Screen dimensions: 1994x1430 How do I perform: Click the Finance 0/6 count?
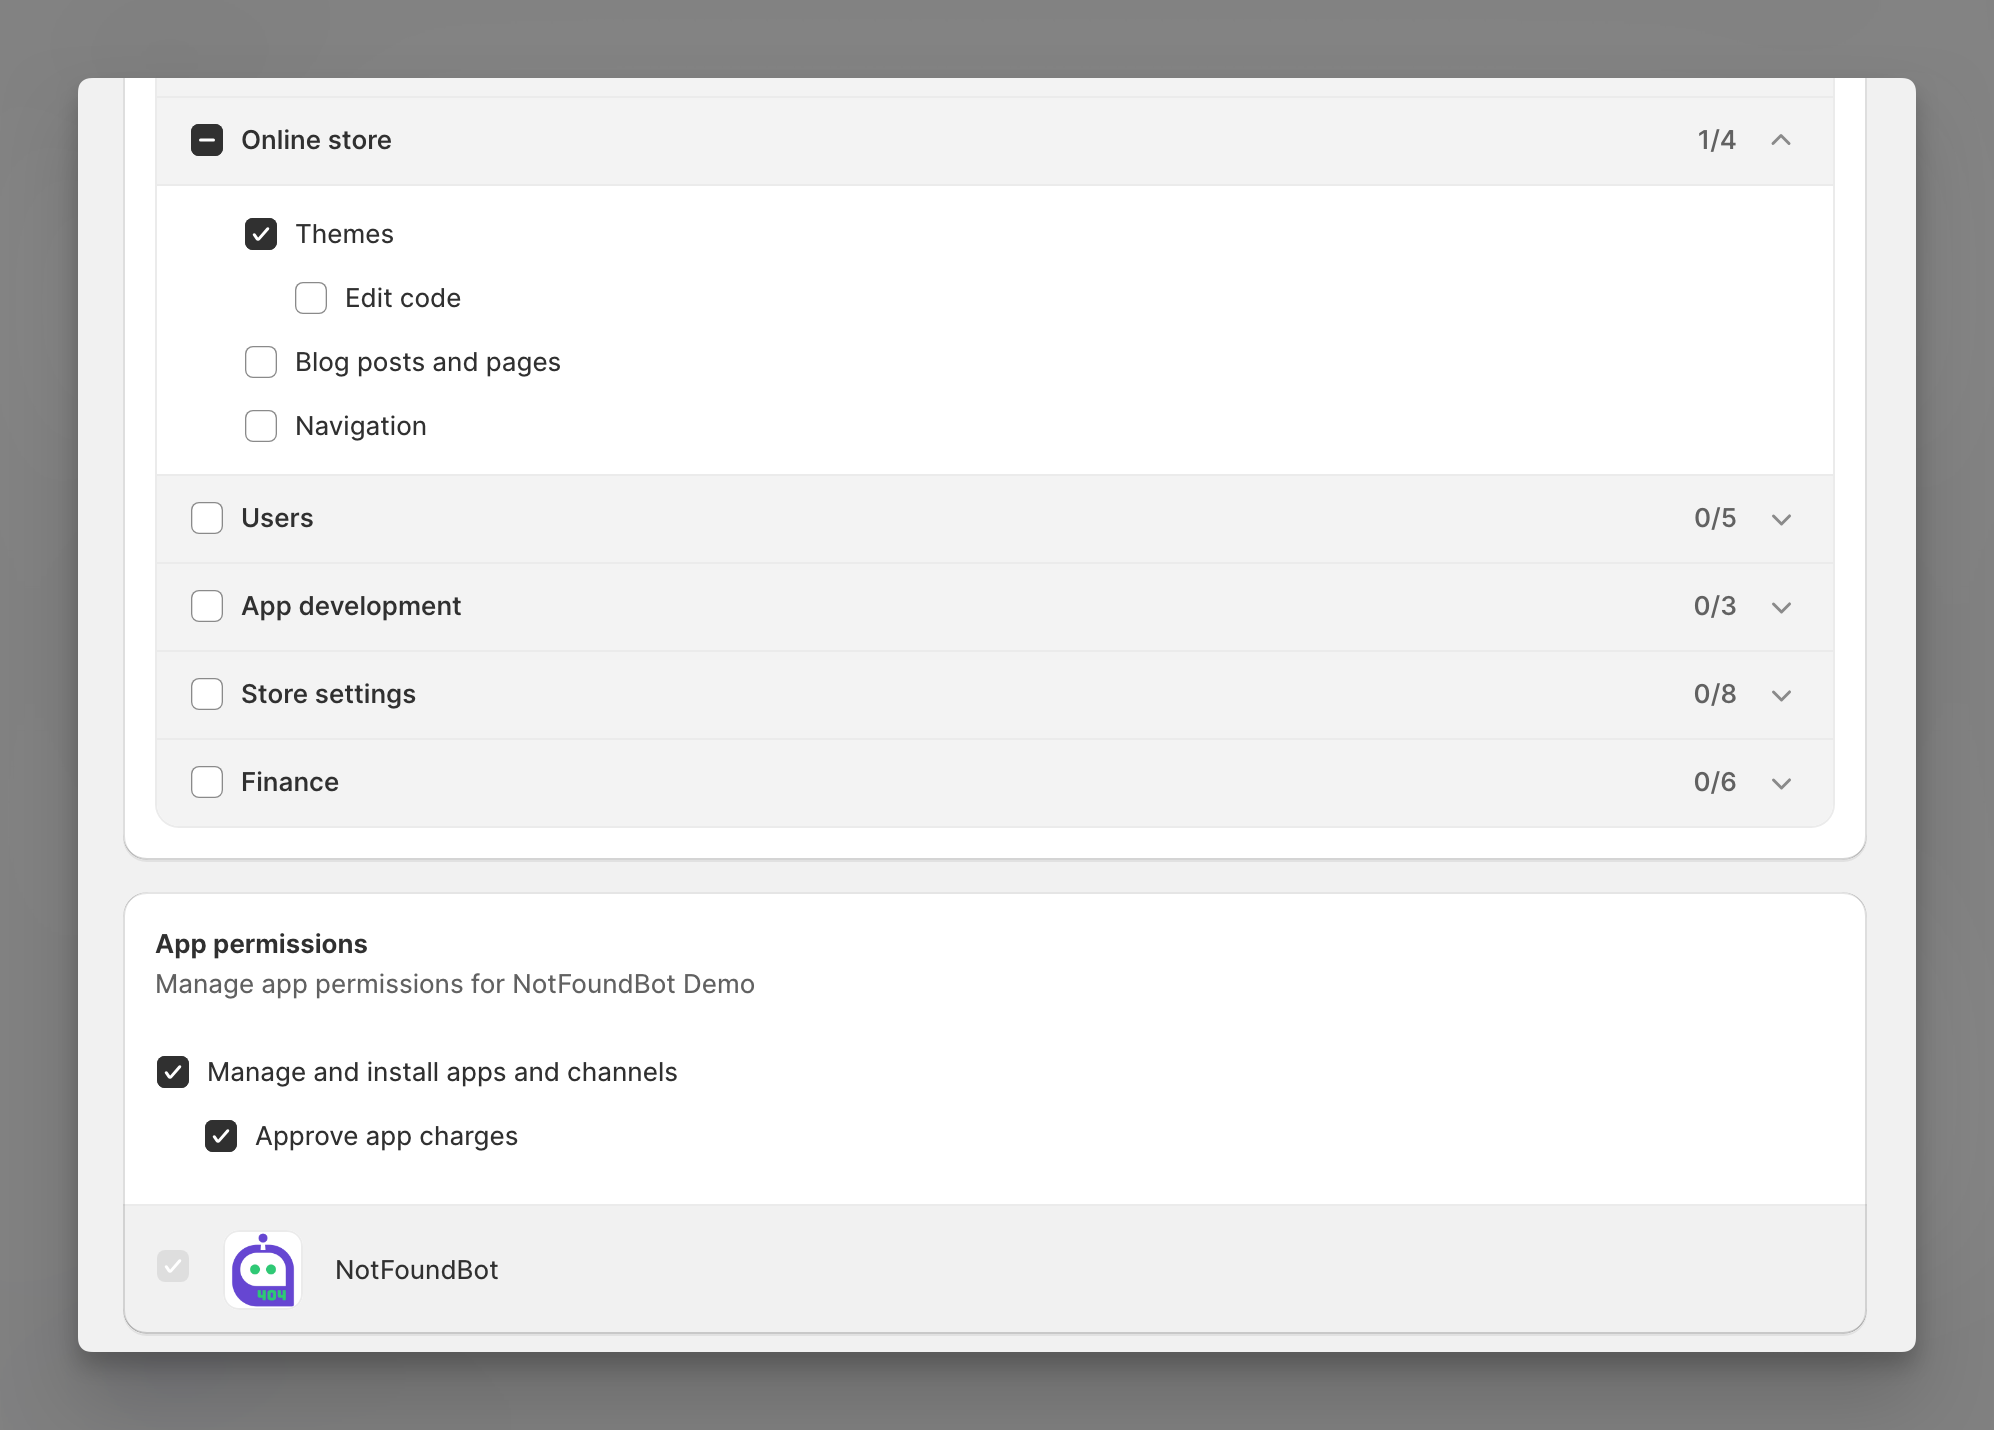click(x=1715, y=782)
